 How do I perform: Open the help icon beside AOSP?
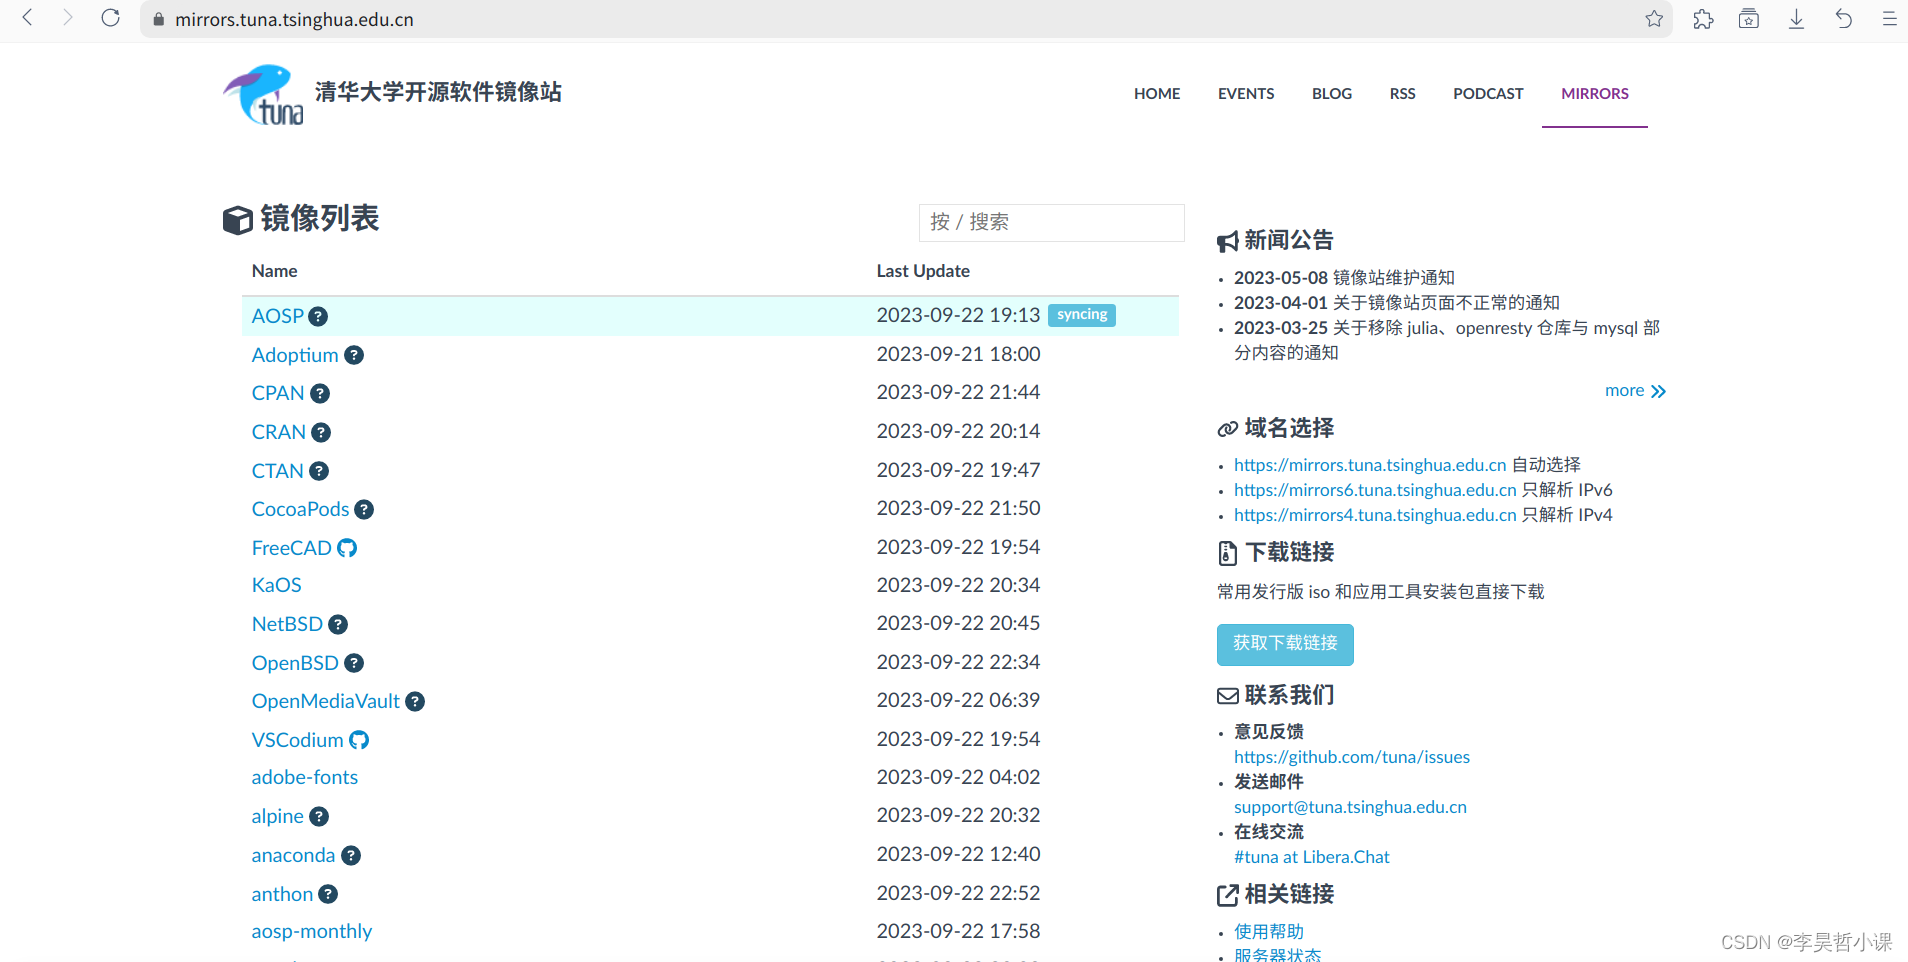(x=318, y=317)
